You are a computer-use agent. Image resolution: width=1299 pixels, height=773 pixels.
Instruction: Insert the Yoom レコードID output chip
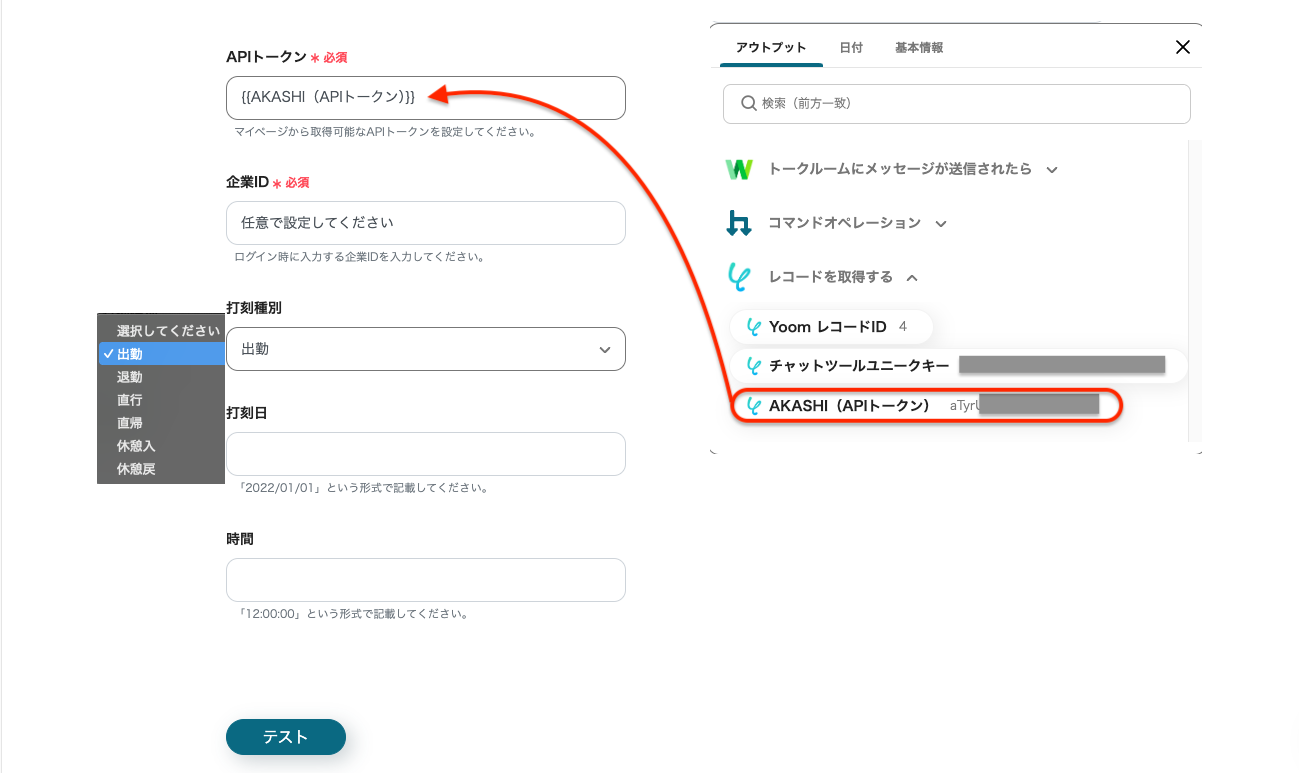[x=831, y=327]
